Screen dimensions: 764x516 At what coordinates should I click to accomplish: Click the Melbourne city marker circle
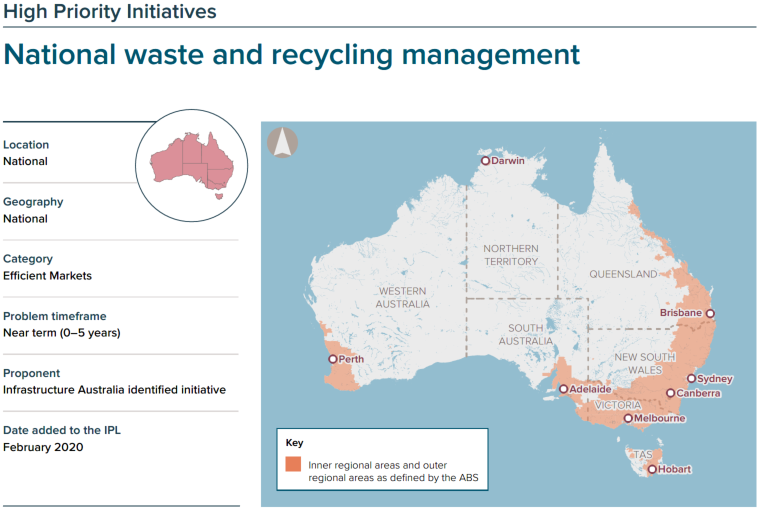629,419
